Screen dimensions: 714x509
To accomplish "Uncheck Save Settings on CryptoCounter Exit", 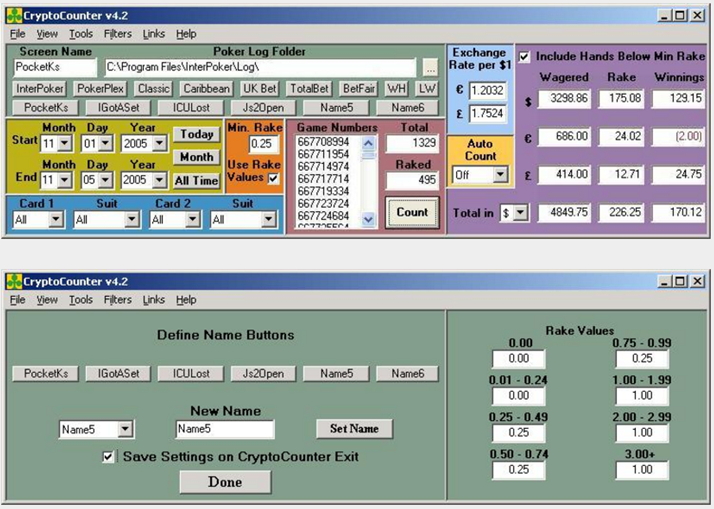I will pyautogui.click(x=108, y=457).
